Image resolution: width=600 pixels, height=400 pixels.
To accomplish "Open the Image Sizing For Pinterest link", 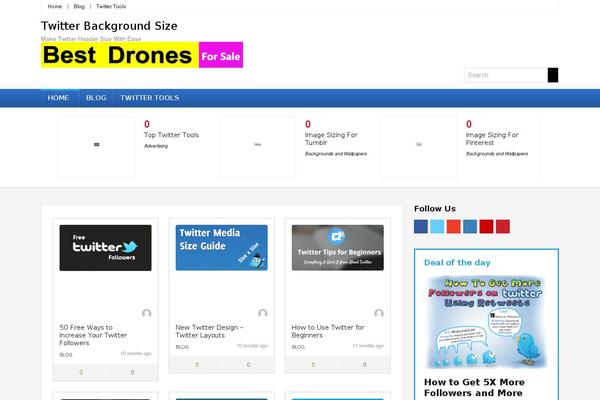I will [x=492, y=139].
